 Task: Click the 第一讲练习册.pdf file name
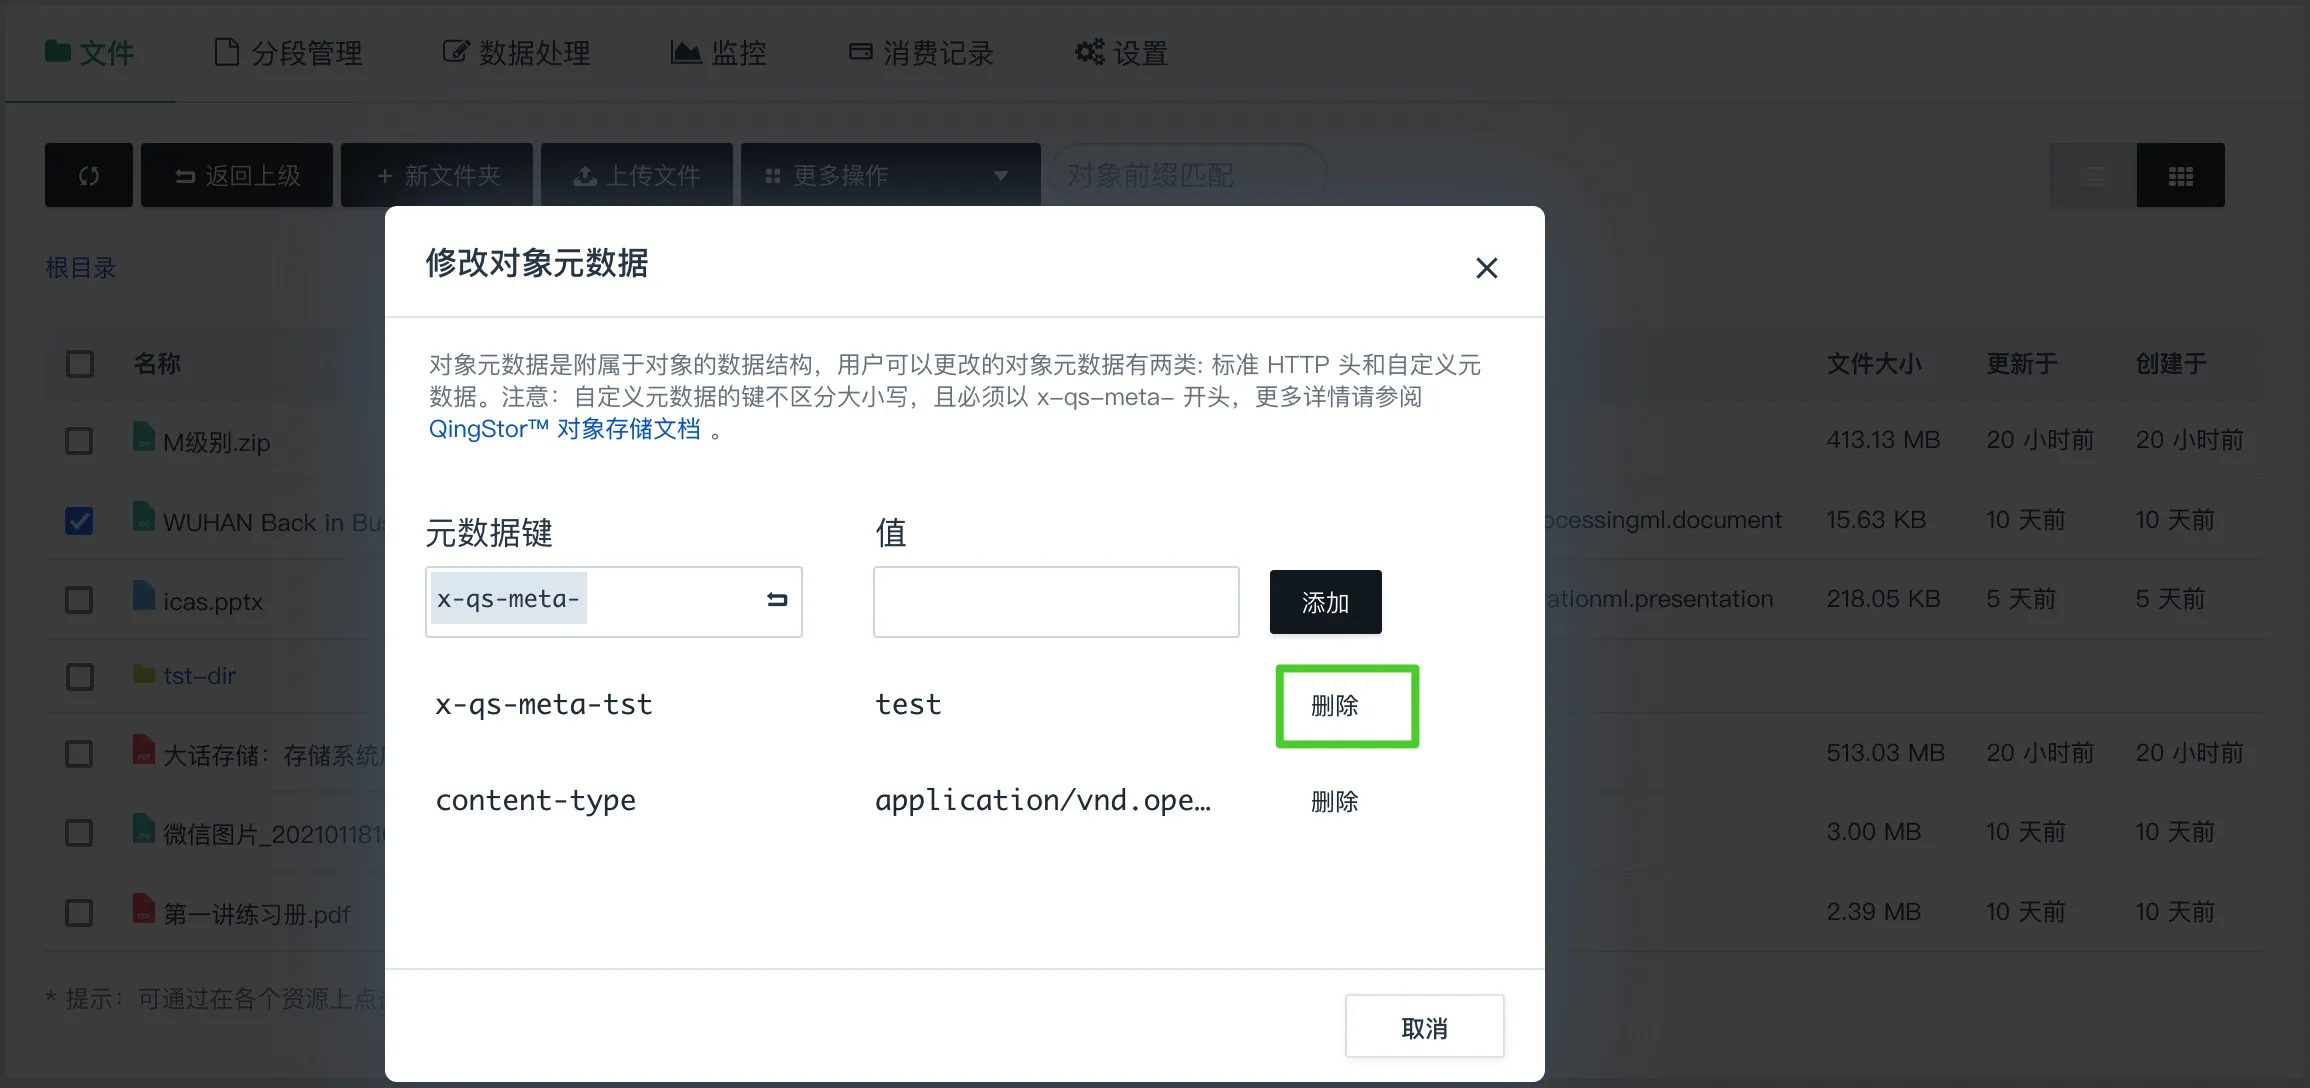point(256,914)
